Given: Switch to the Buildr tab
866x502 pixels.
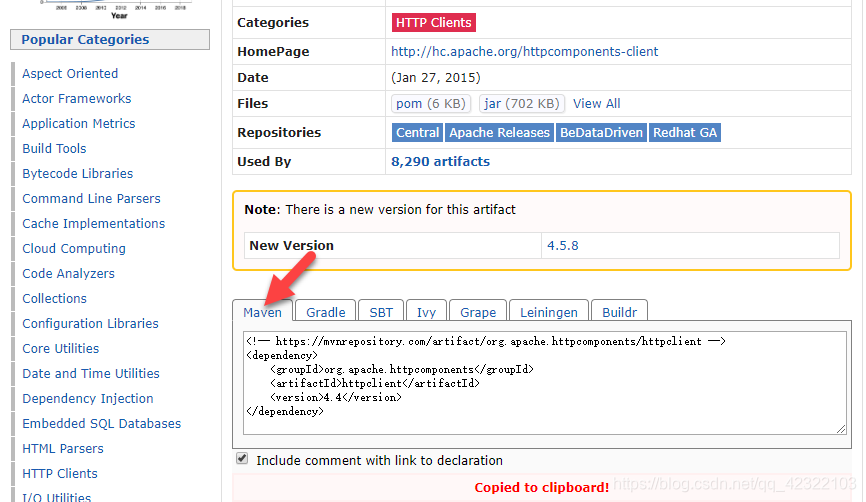Looking at the screenshot, I should pyautogui.click(x=620, y=312).
